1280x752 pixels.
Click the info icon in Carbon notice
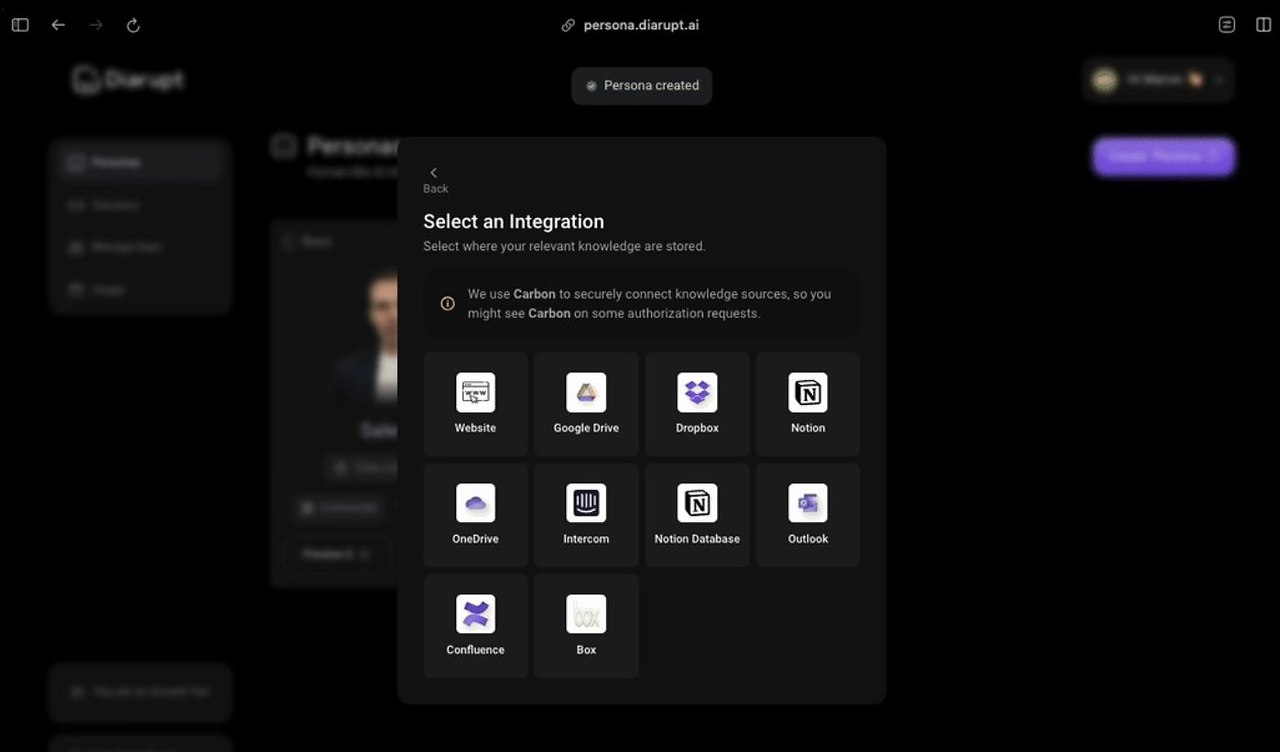click(448, 304)
